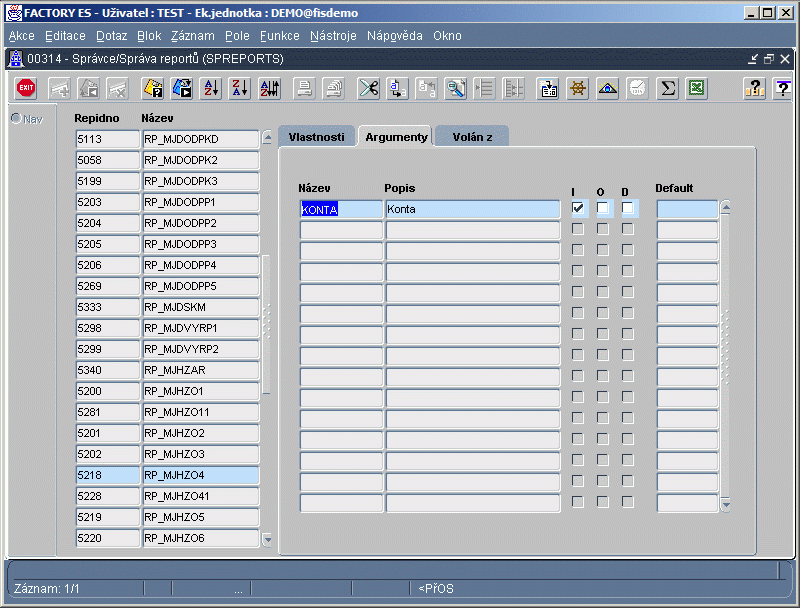Check the D checkbox in KONTA row
The width and height of the screenshot is (800, 608).
coord(627,208)
